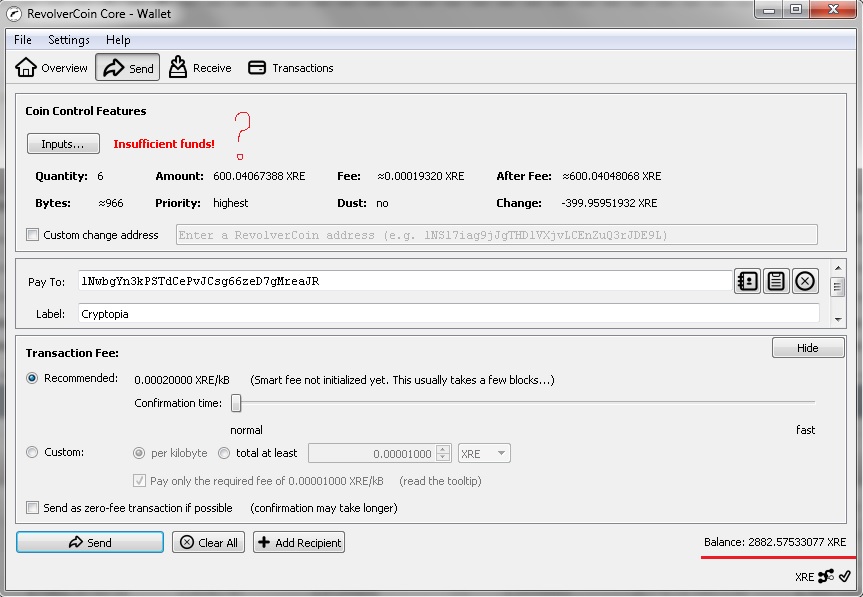Screen dimensions: 863x597
Task: Choose the total at least radio option
Action: click(223, 453)
